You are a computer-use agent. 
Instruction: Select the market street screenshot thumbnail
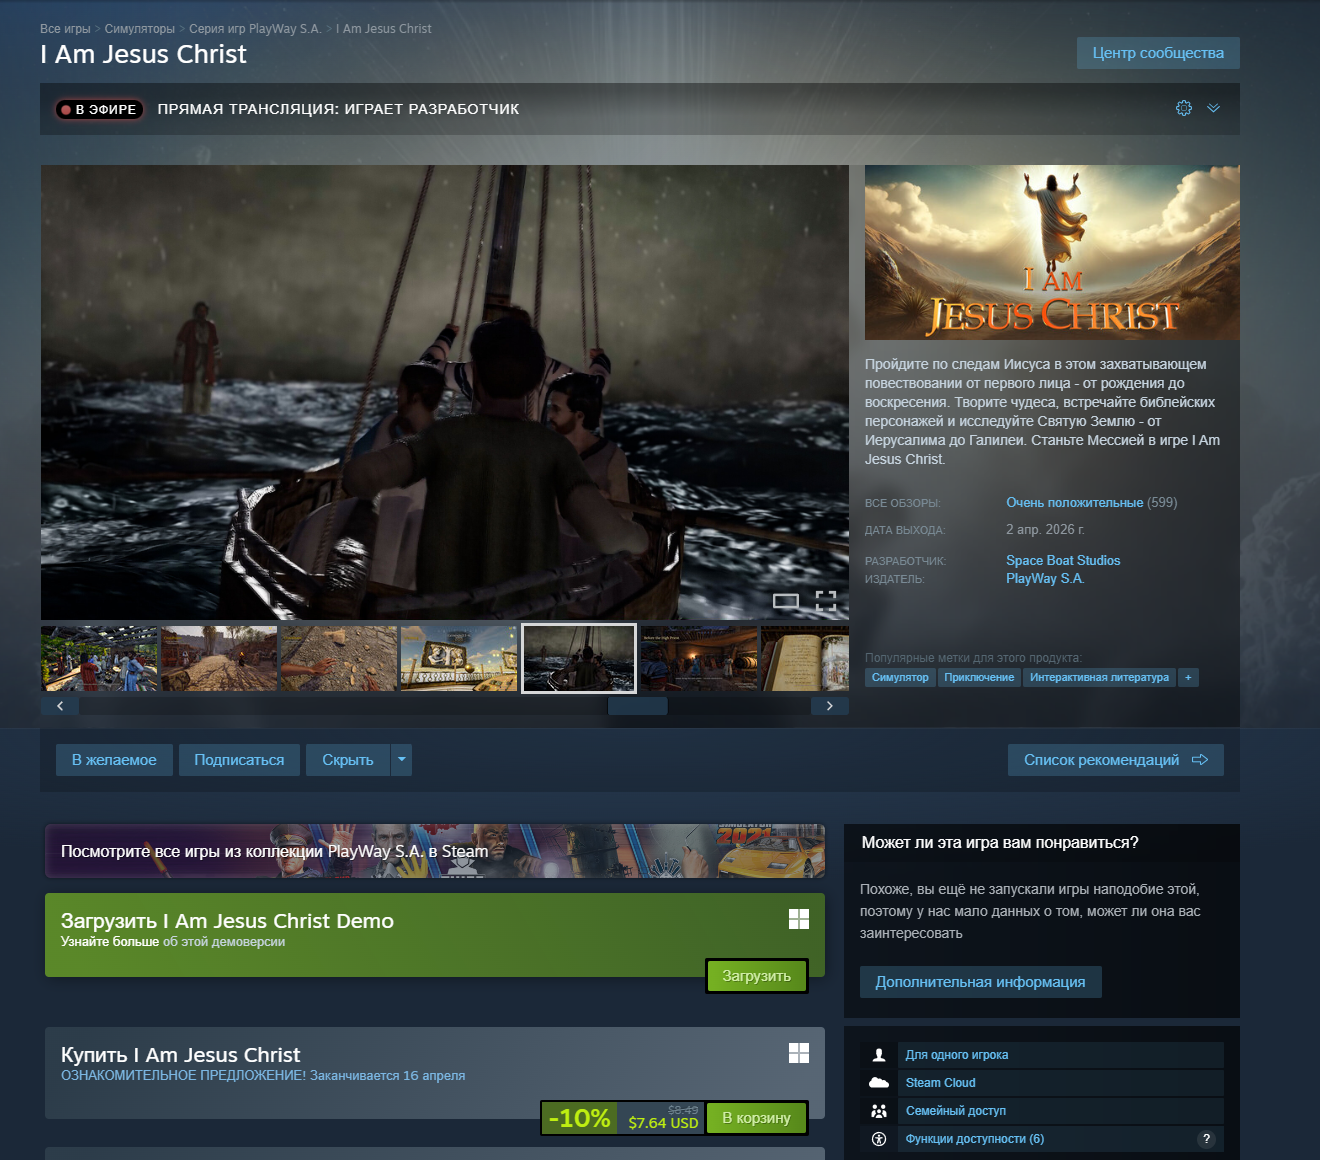tap(99, 659)
